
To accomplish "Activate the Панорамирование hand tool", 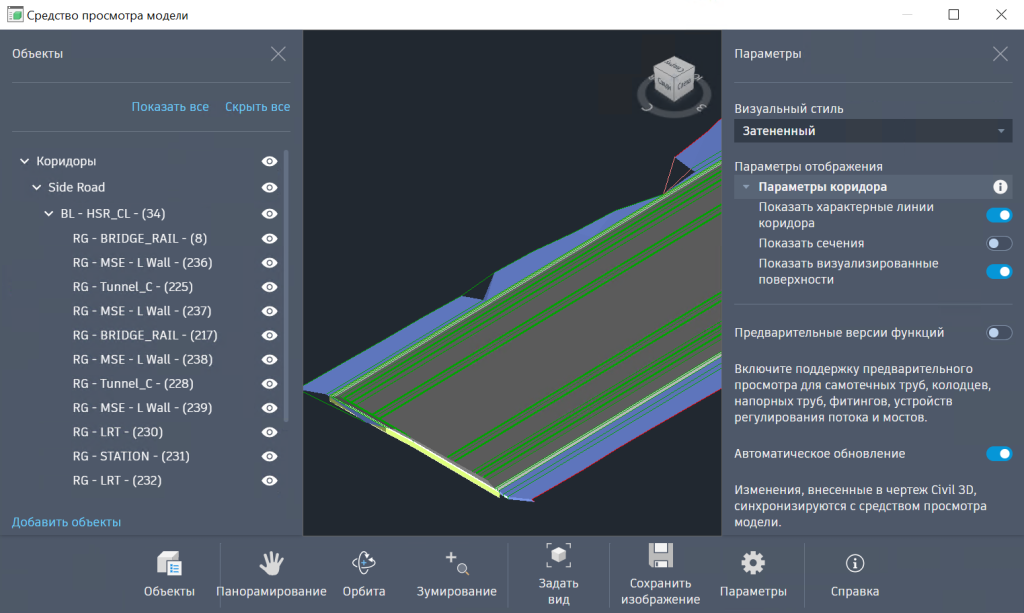I will point(271,565).
